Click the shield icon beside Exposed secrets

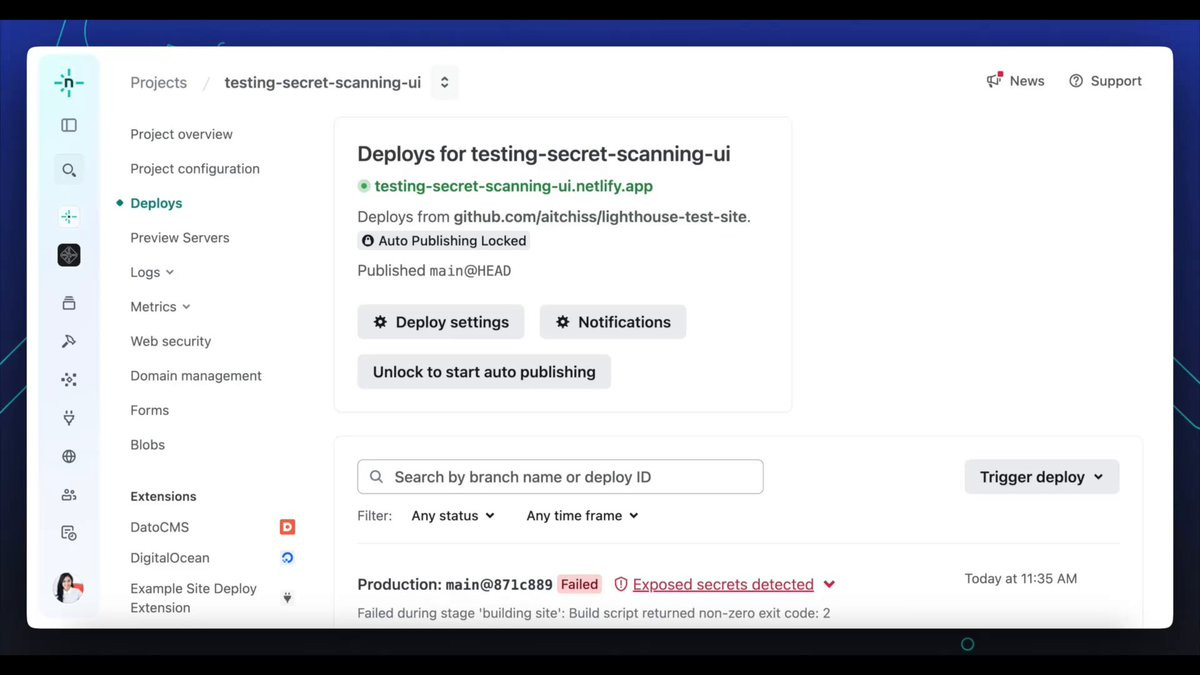621,584
